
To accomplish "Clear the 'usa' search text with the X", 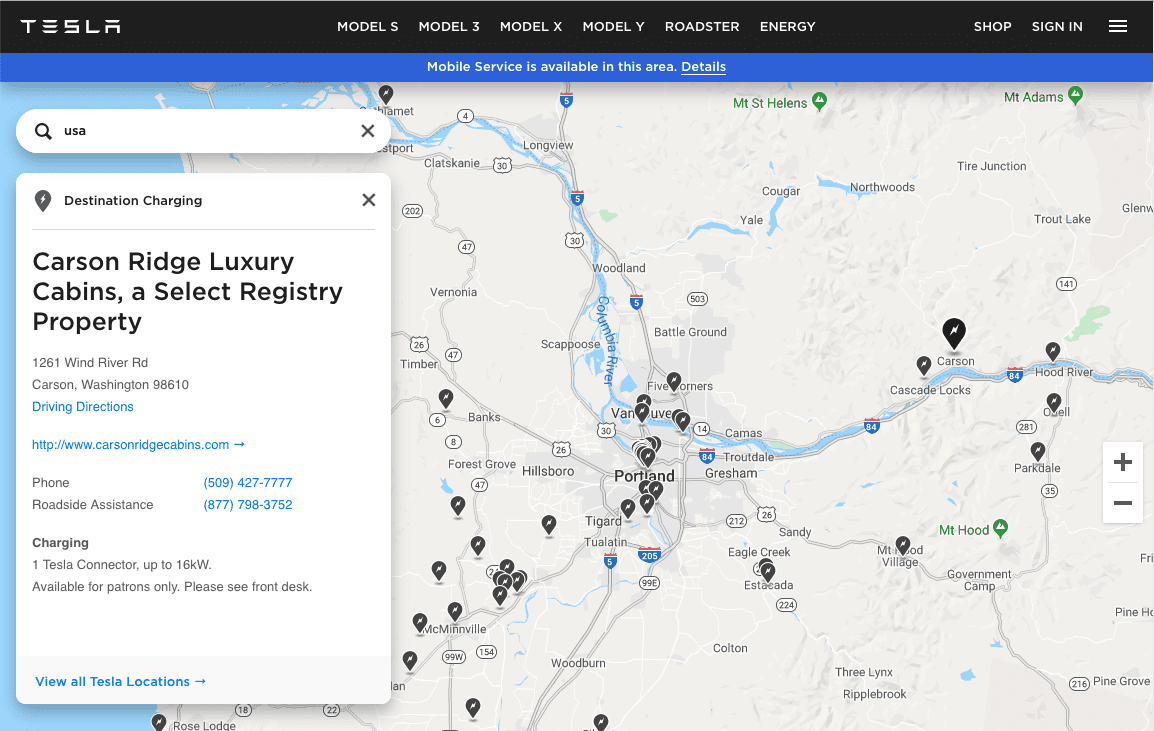I will (x=367, y=131).
